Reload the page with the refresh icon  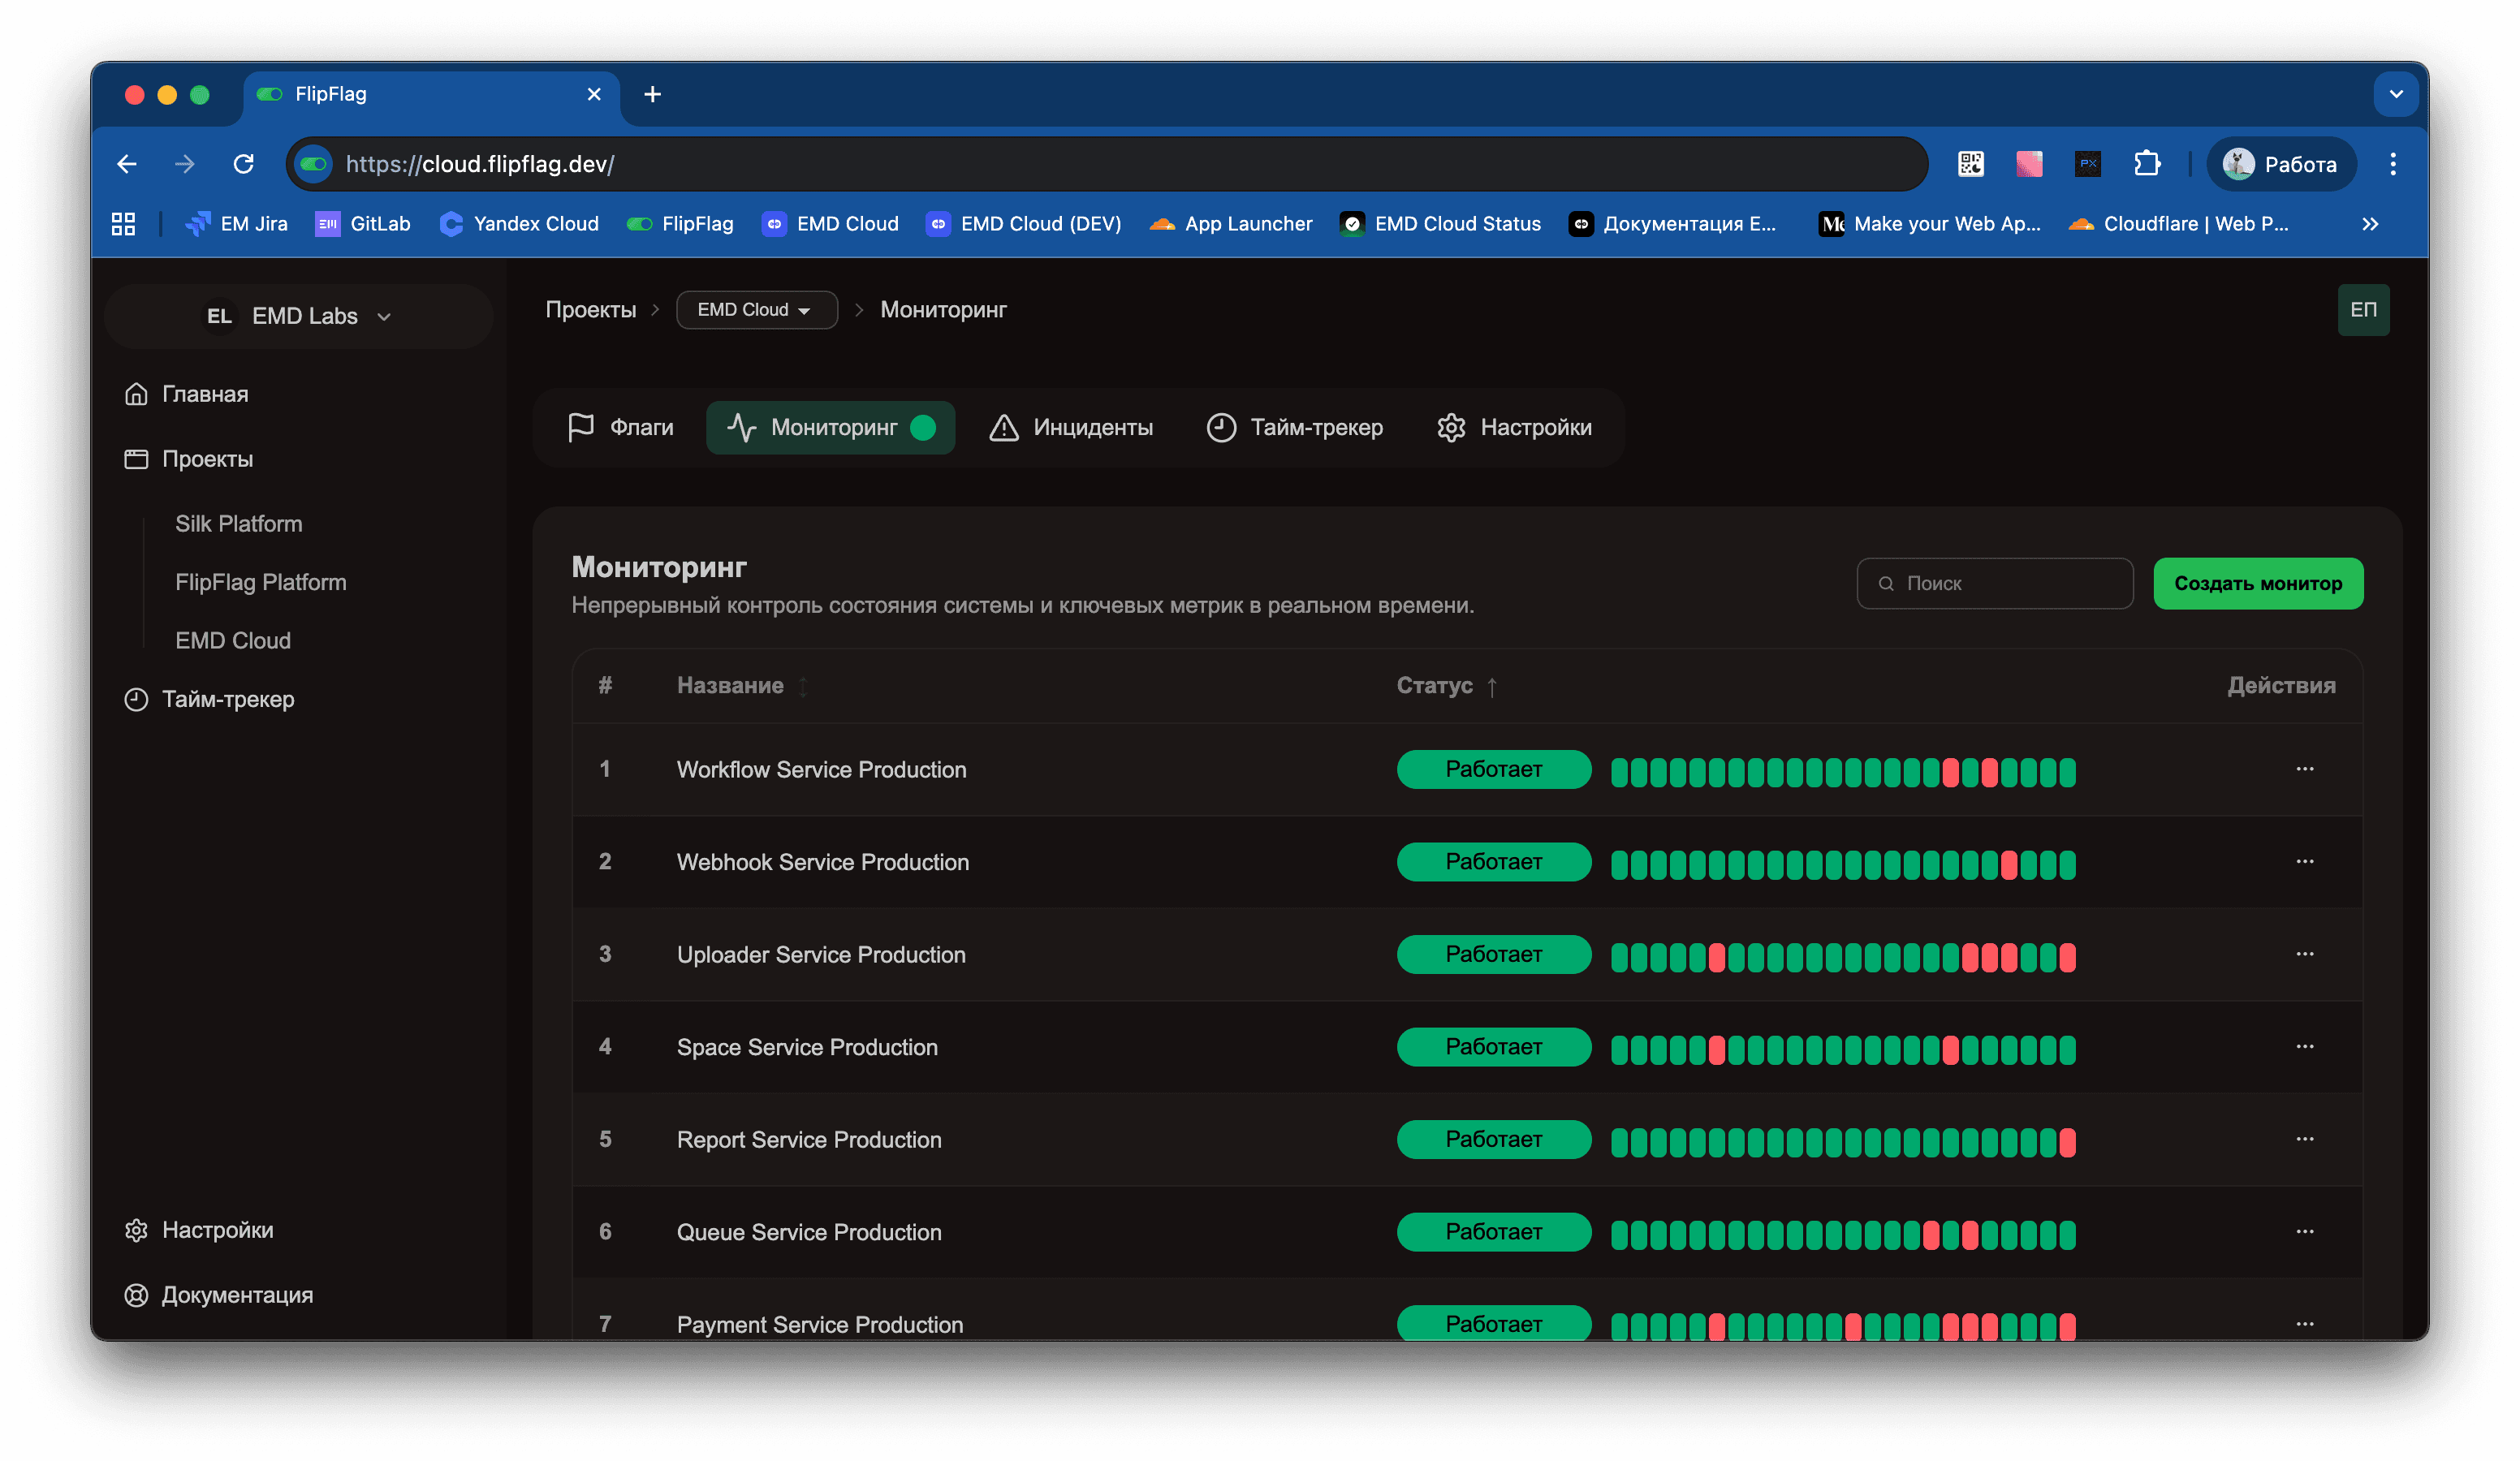pos(243,164)
